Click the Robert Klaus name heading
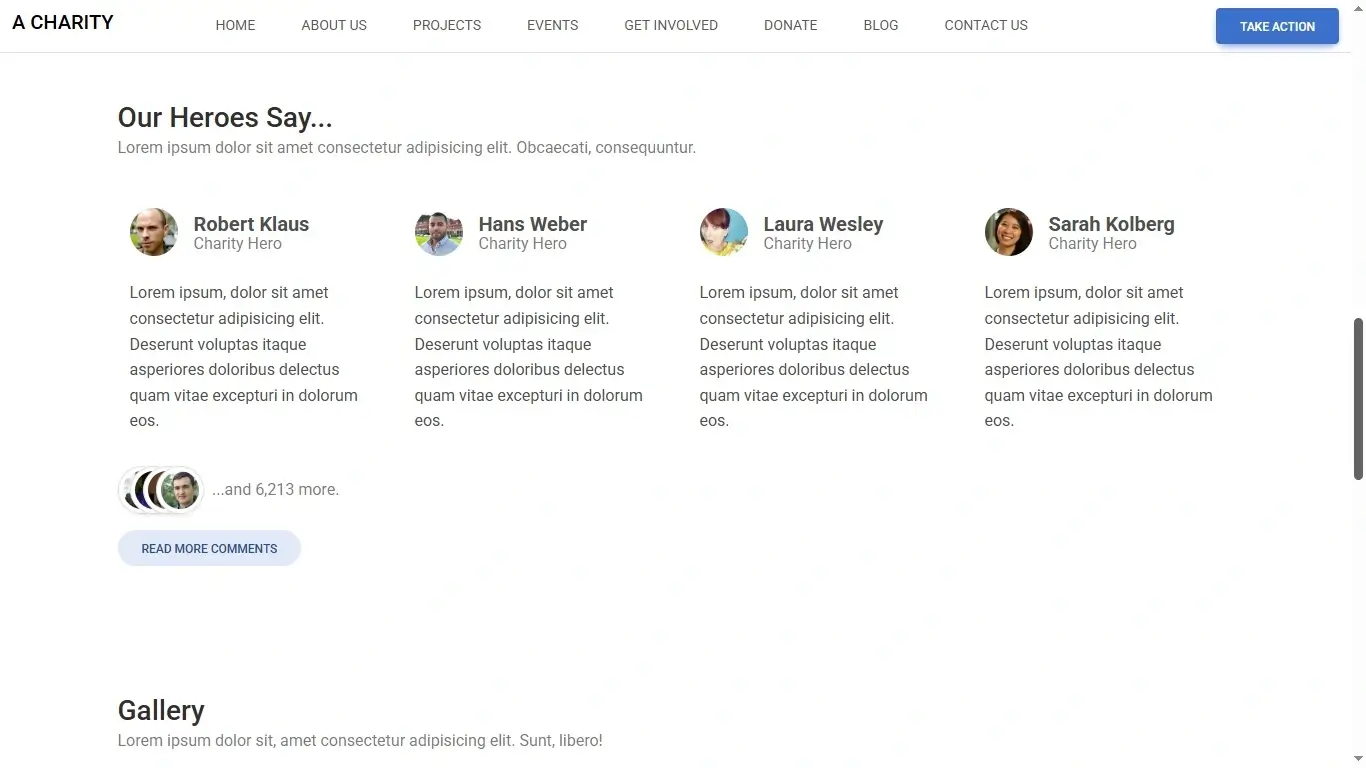The width and height of the screenshot is (1366, 768). click(x=251, y=224)
